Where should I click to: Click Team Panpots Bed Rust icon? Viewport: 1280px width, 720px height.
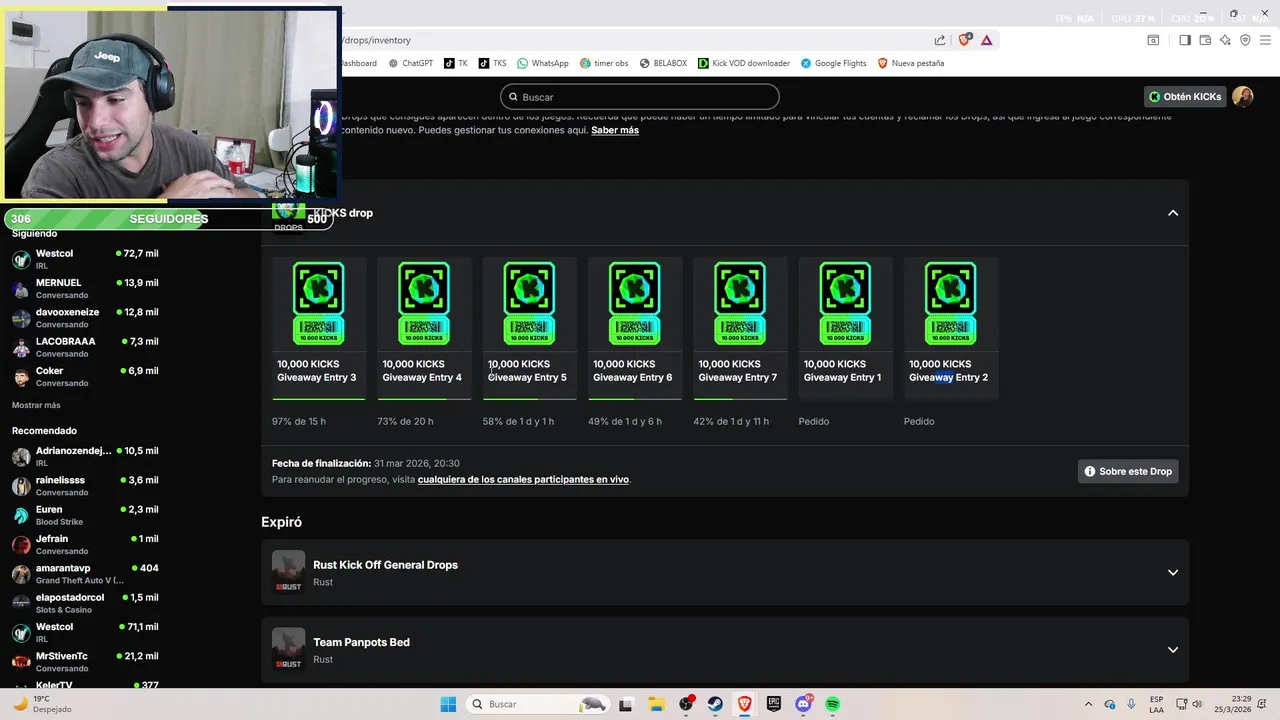coord(288,649)
